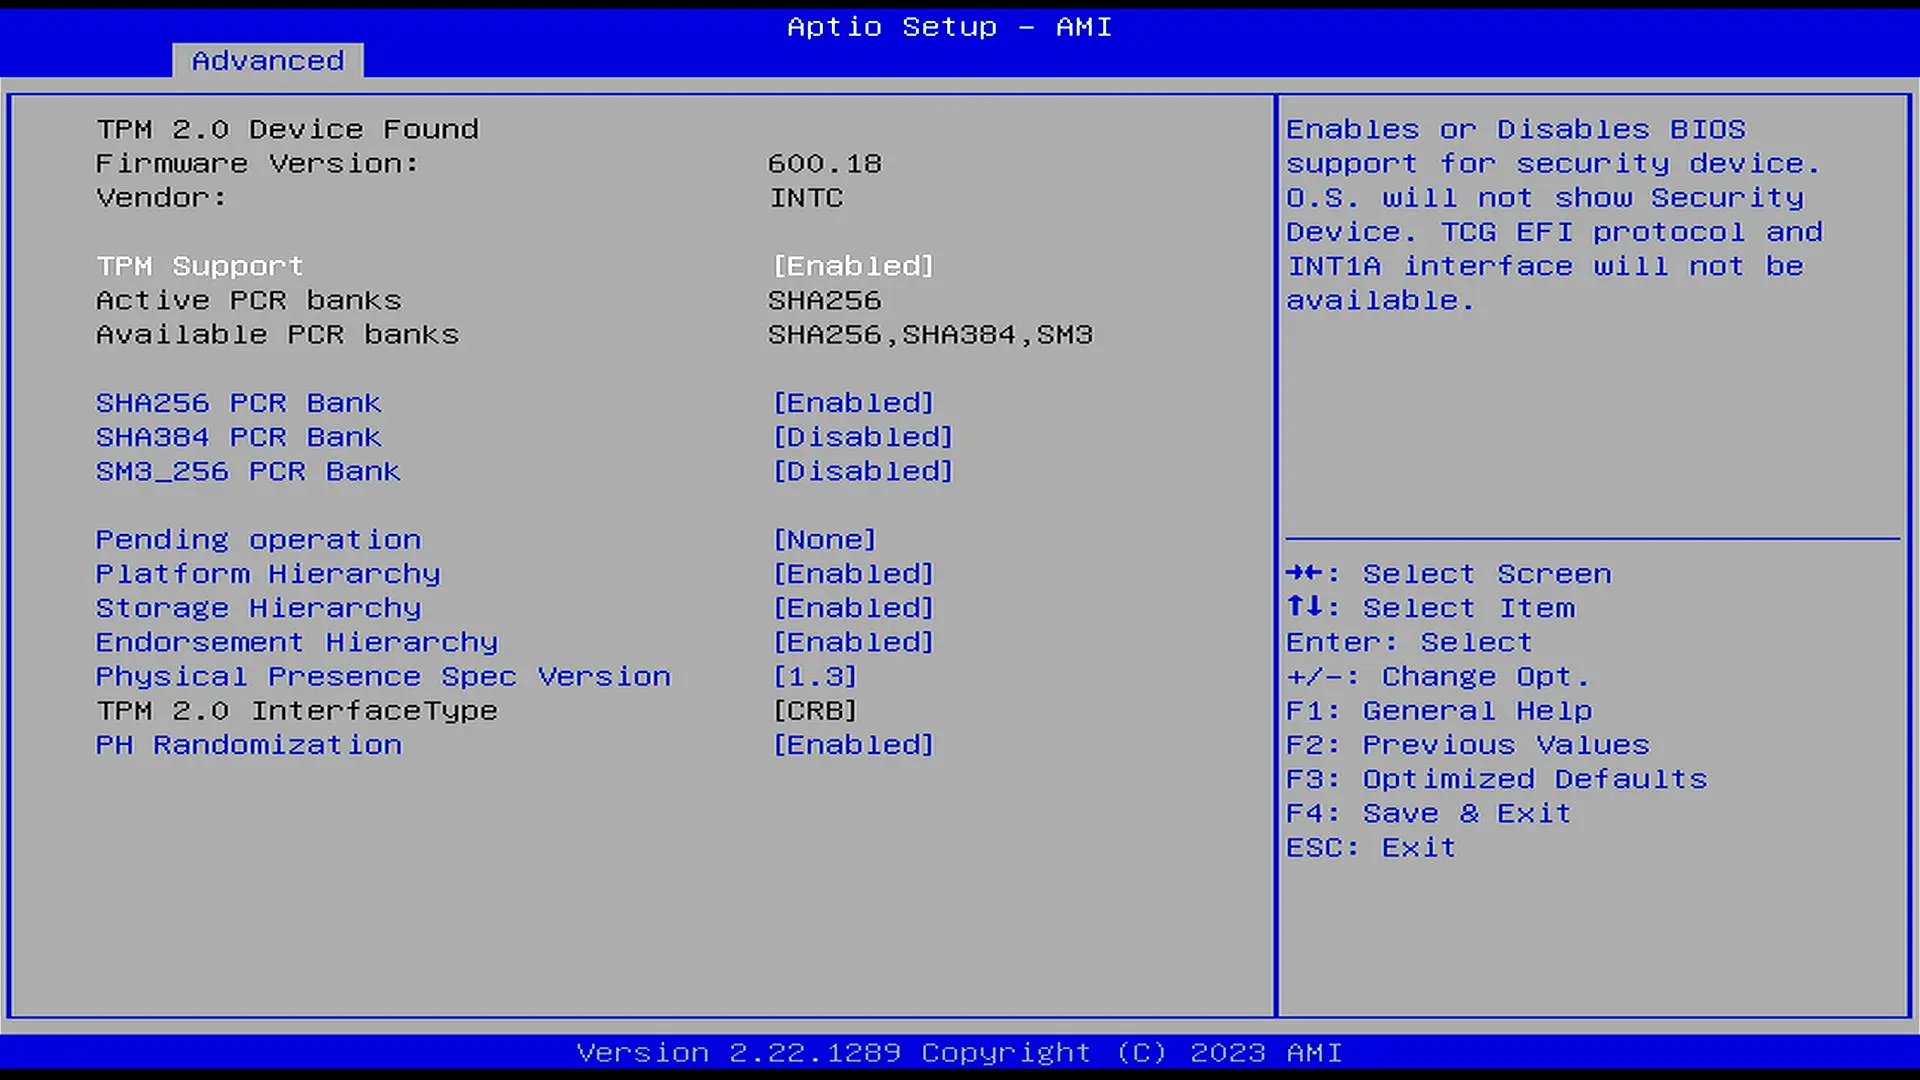Screen dimensions: 1920x1080
Task: Change the Storage Hierarchy [Enabled] value
Action: tap(853, 608)
